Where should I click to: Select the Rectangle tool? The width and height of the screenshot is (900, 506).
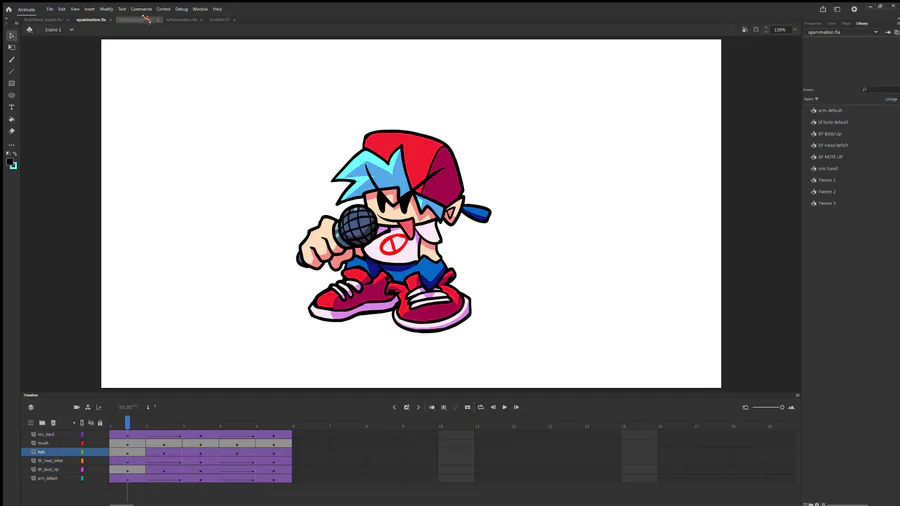tap(11, 84)
